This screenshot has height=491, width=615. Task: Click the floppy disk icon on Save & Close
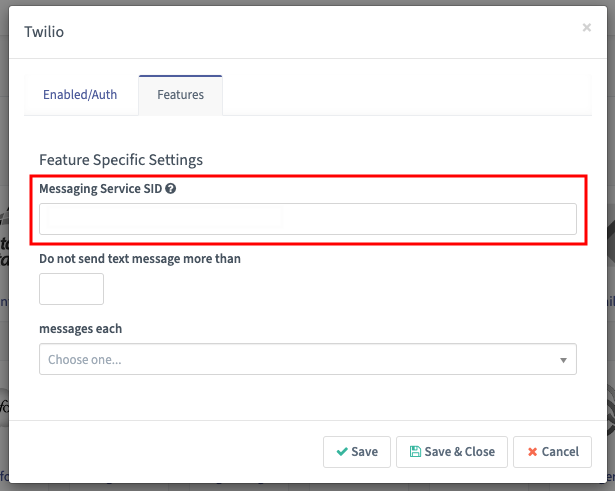coord(415,452)
